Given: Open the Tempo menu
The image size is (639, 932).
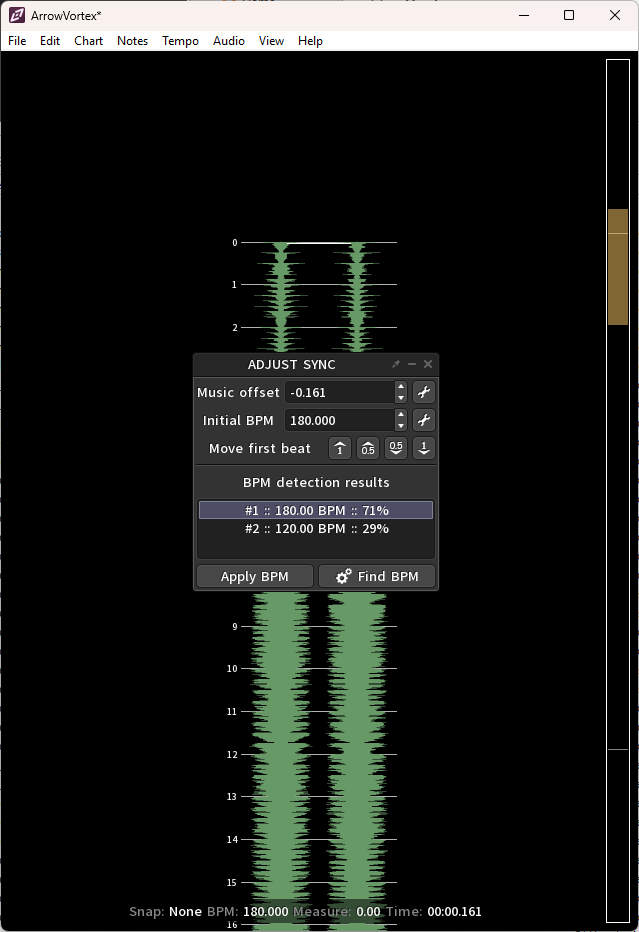Looking at the screenshot, I should (181, 41).
